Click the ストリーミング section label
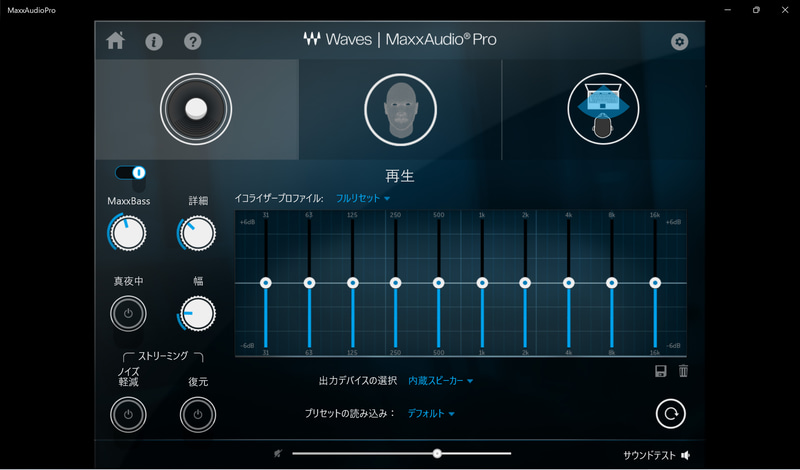 (x=163, y=356)
